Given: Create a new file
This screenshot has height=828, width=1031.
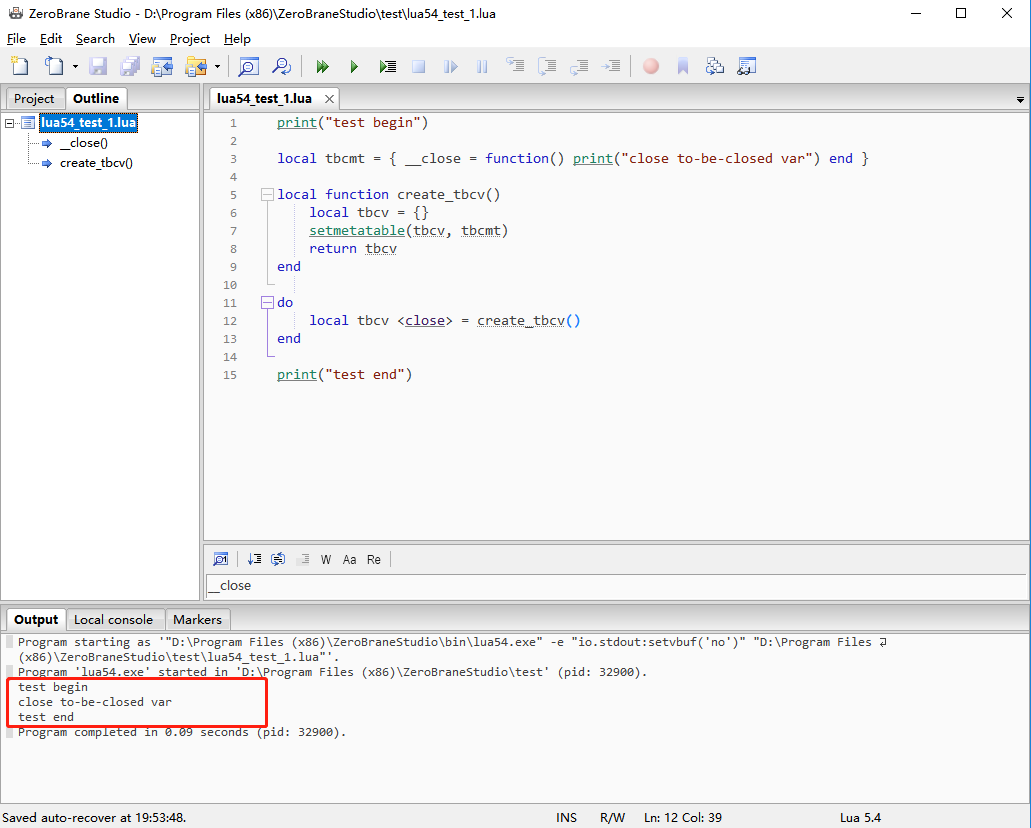Looking at the screenshot, I should click(x=19, y=65).
